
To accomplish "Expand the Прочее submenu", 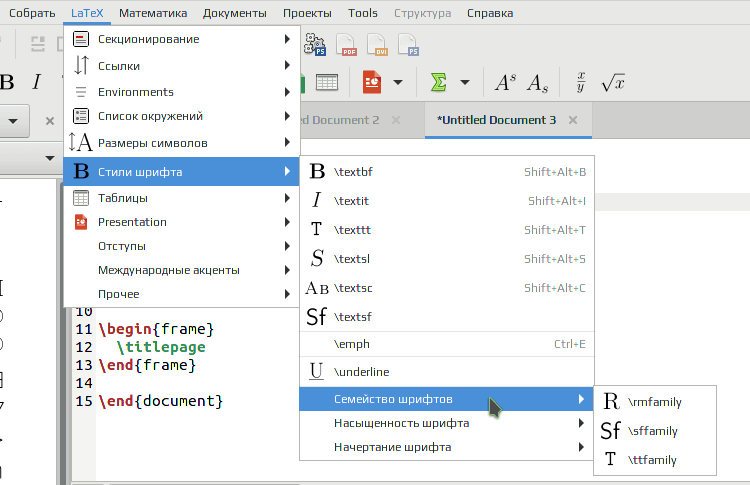I will tap(182, 294).
